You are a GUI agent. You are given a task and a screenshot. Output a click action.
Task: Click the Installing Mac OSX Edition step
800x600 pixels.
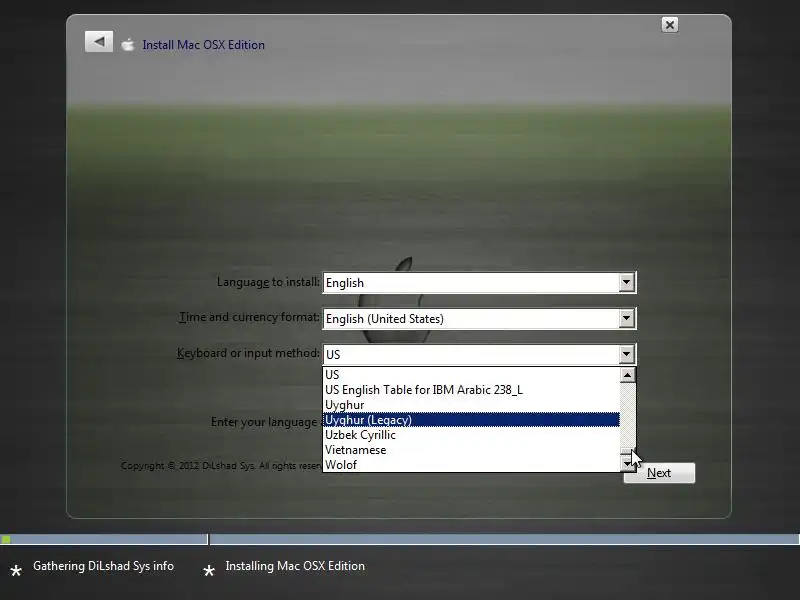tap(295, 566)
